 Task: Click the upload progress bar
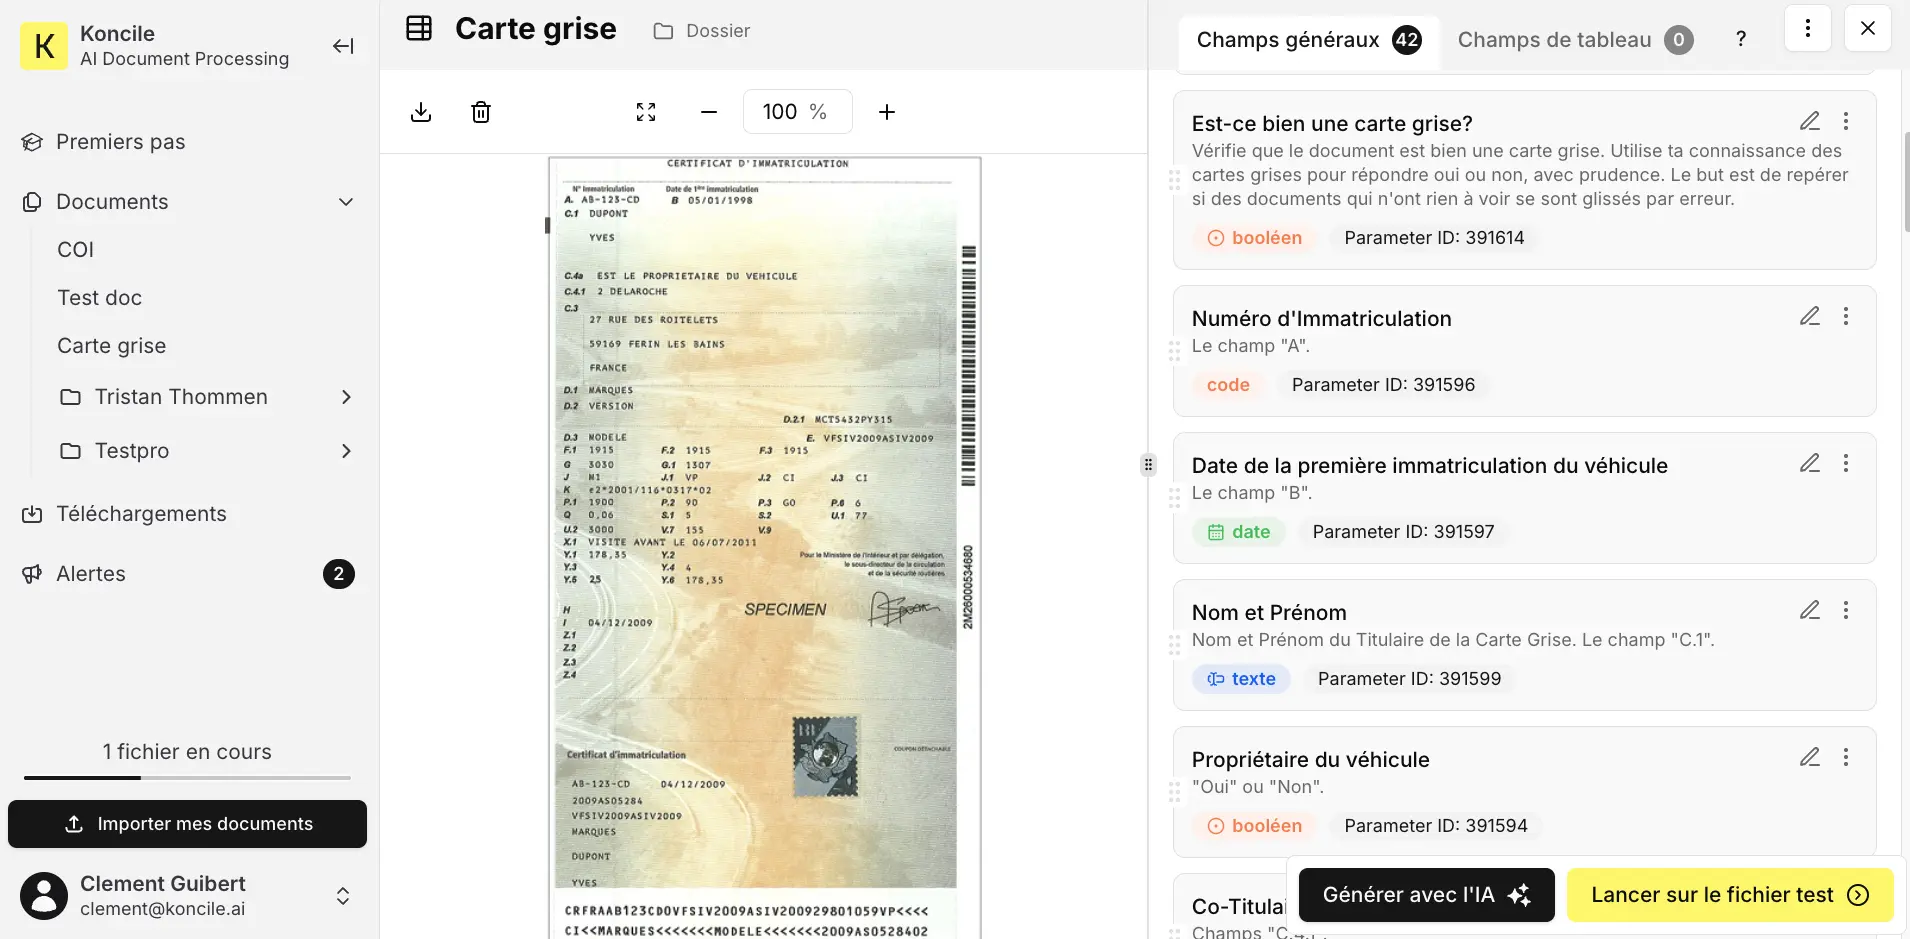pos(187,777)
